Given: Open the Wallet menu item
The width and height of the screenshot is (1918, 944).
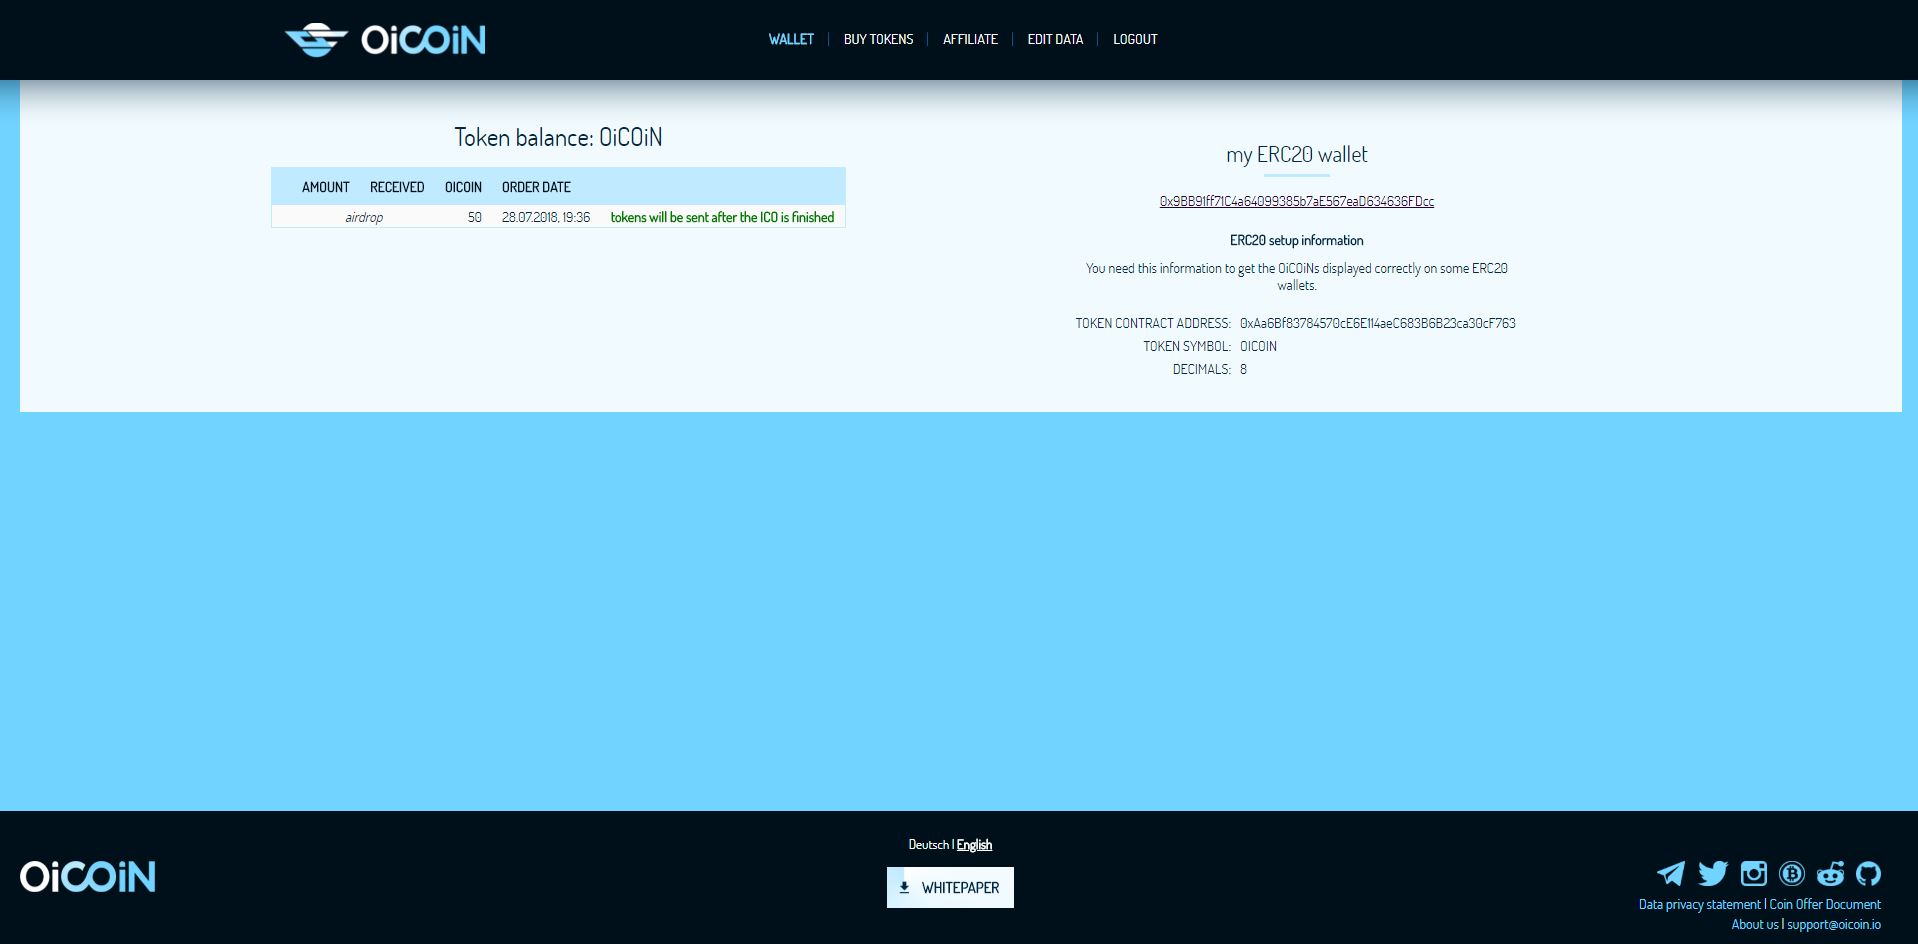Looking at the screenshot, I should pos(791,39).
